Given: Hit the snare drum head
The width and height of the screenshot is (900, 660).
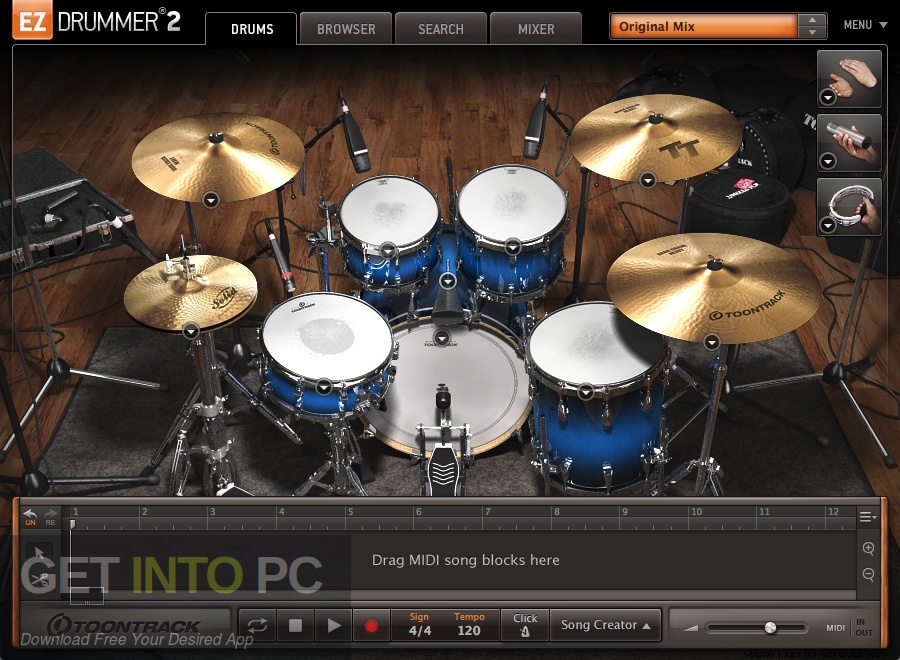Looking at the screenshot, I should click(326, 335).
